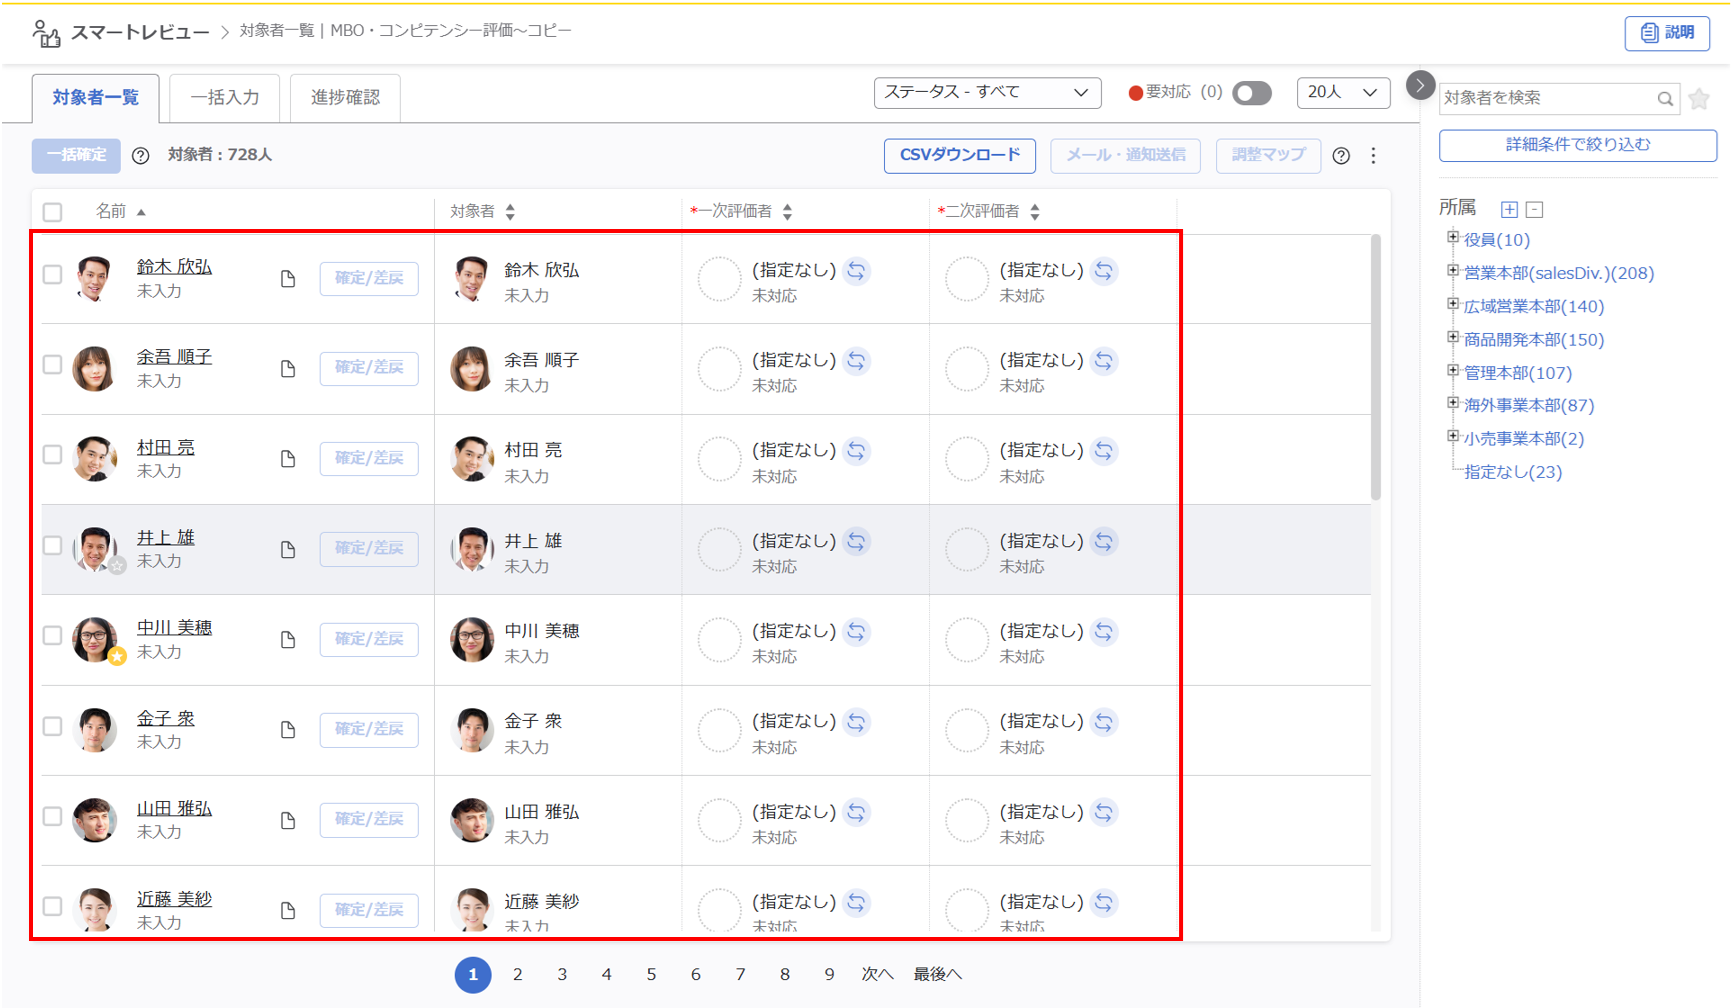Switch to the 進捗確認 tab
Viewport: 1732px width, 1008px height.
pos(345,97)
